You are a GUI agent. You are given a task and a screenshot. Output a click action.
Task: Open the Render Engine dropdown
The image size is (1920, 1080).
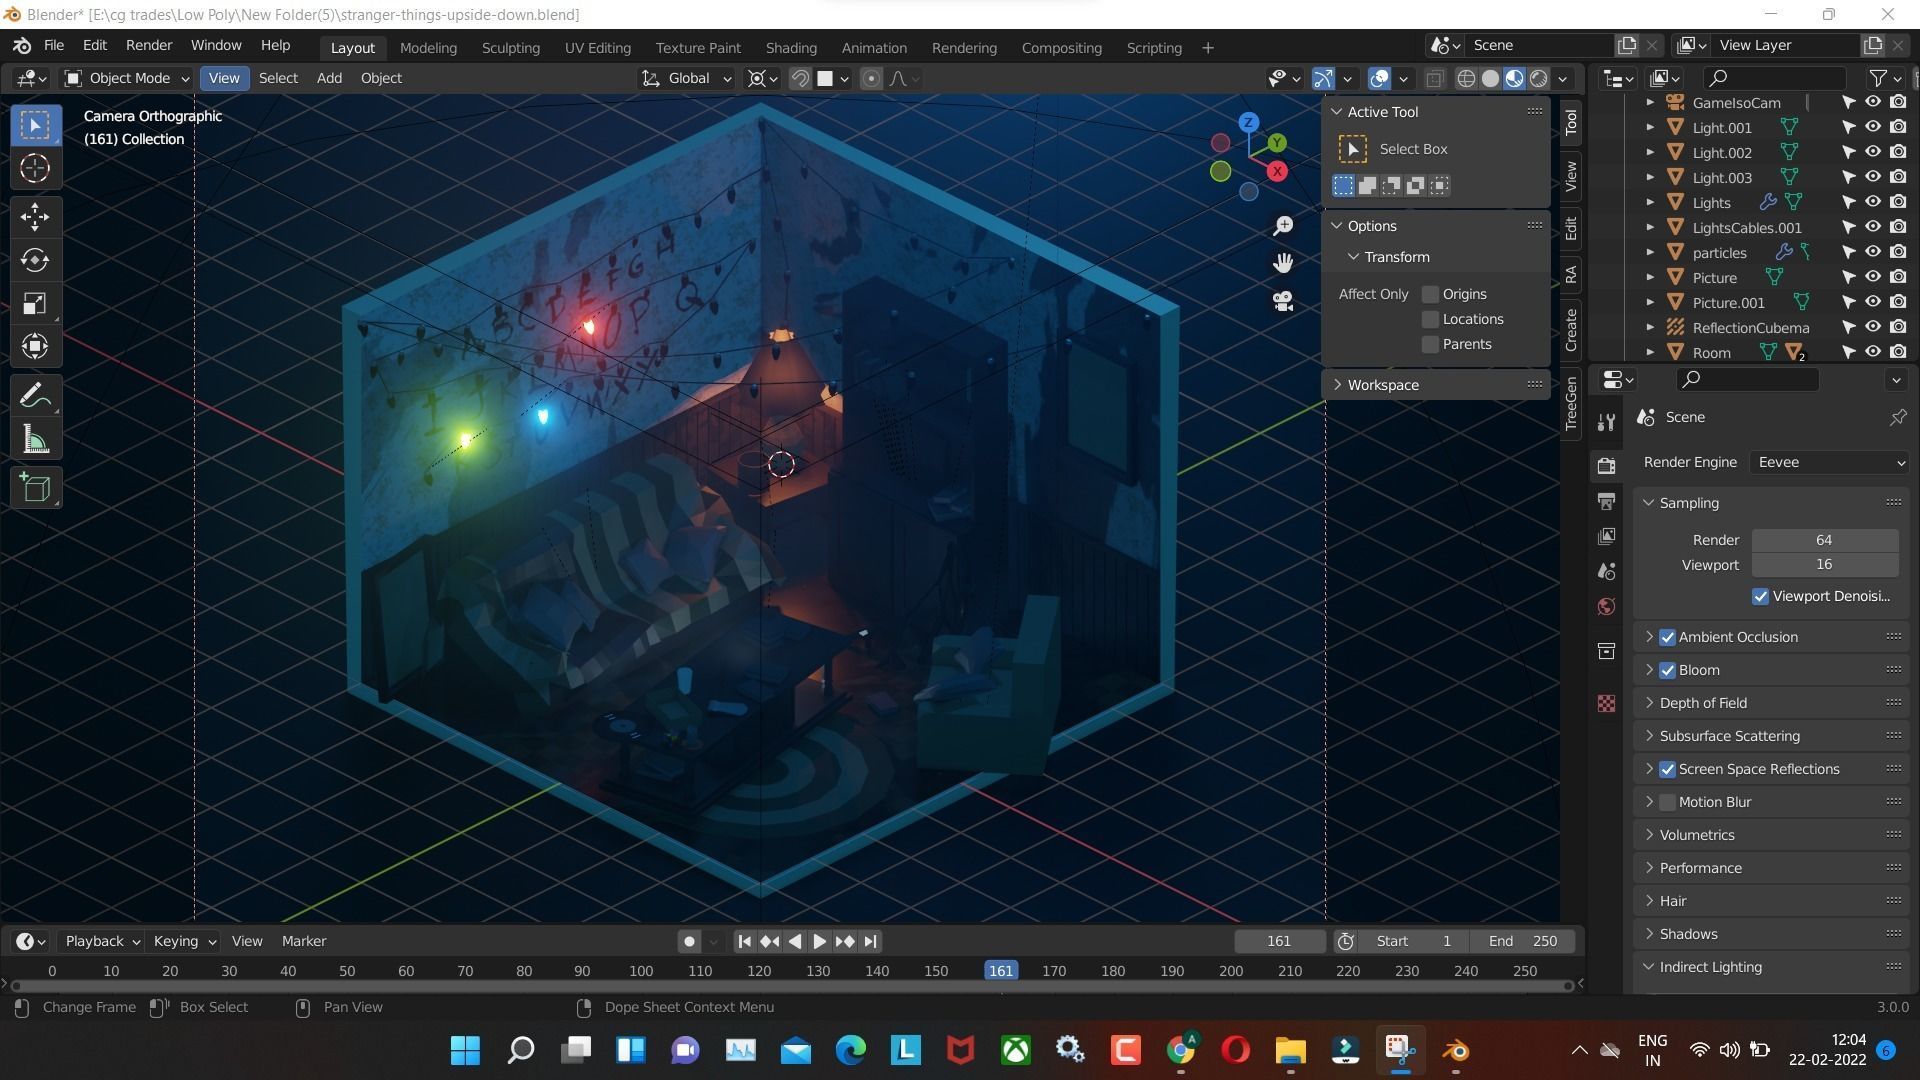pyautogui.click(x=1829, y=462)
